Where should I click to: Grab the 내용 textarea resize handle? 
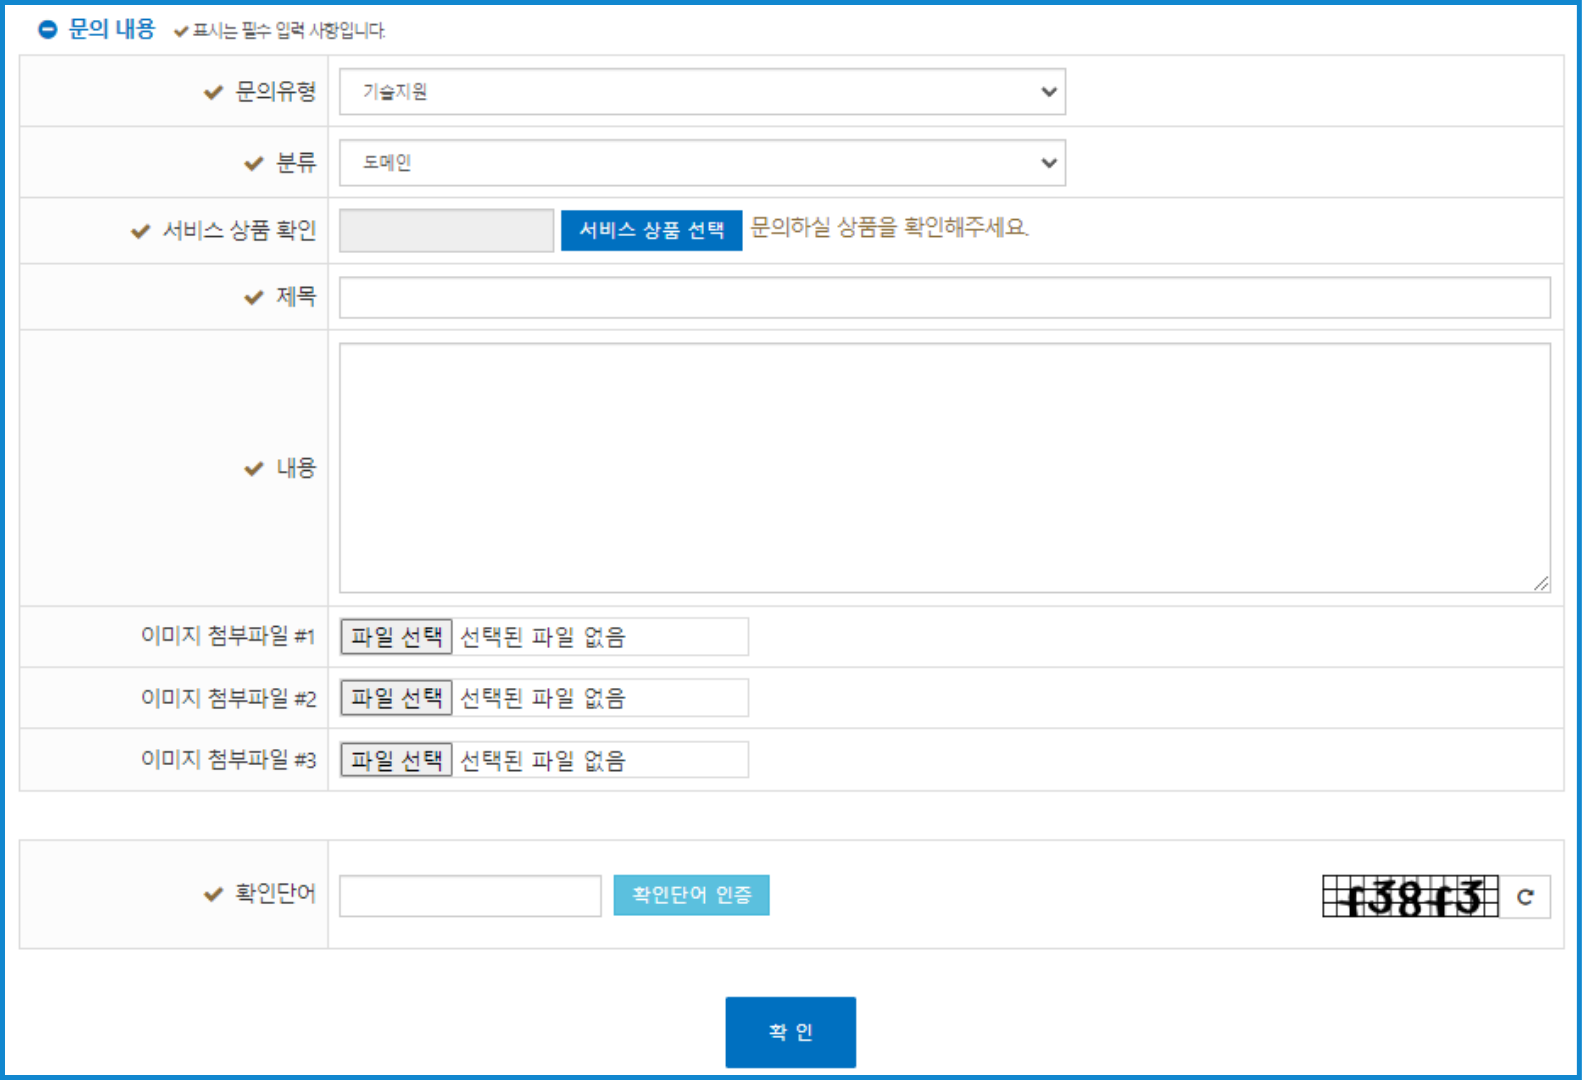1541,583
